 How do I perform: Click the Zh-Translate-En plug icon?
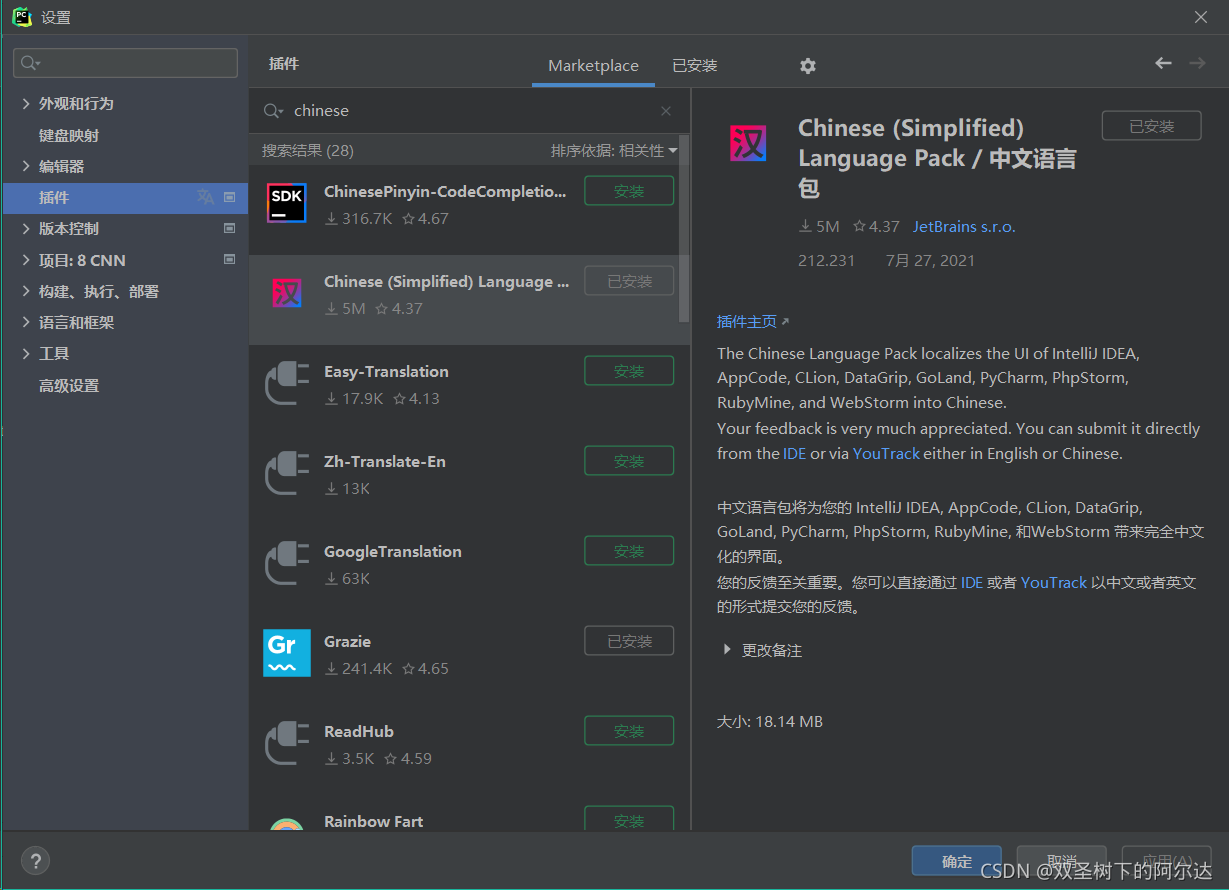tap(286, 473)
